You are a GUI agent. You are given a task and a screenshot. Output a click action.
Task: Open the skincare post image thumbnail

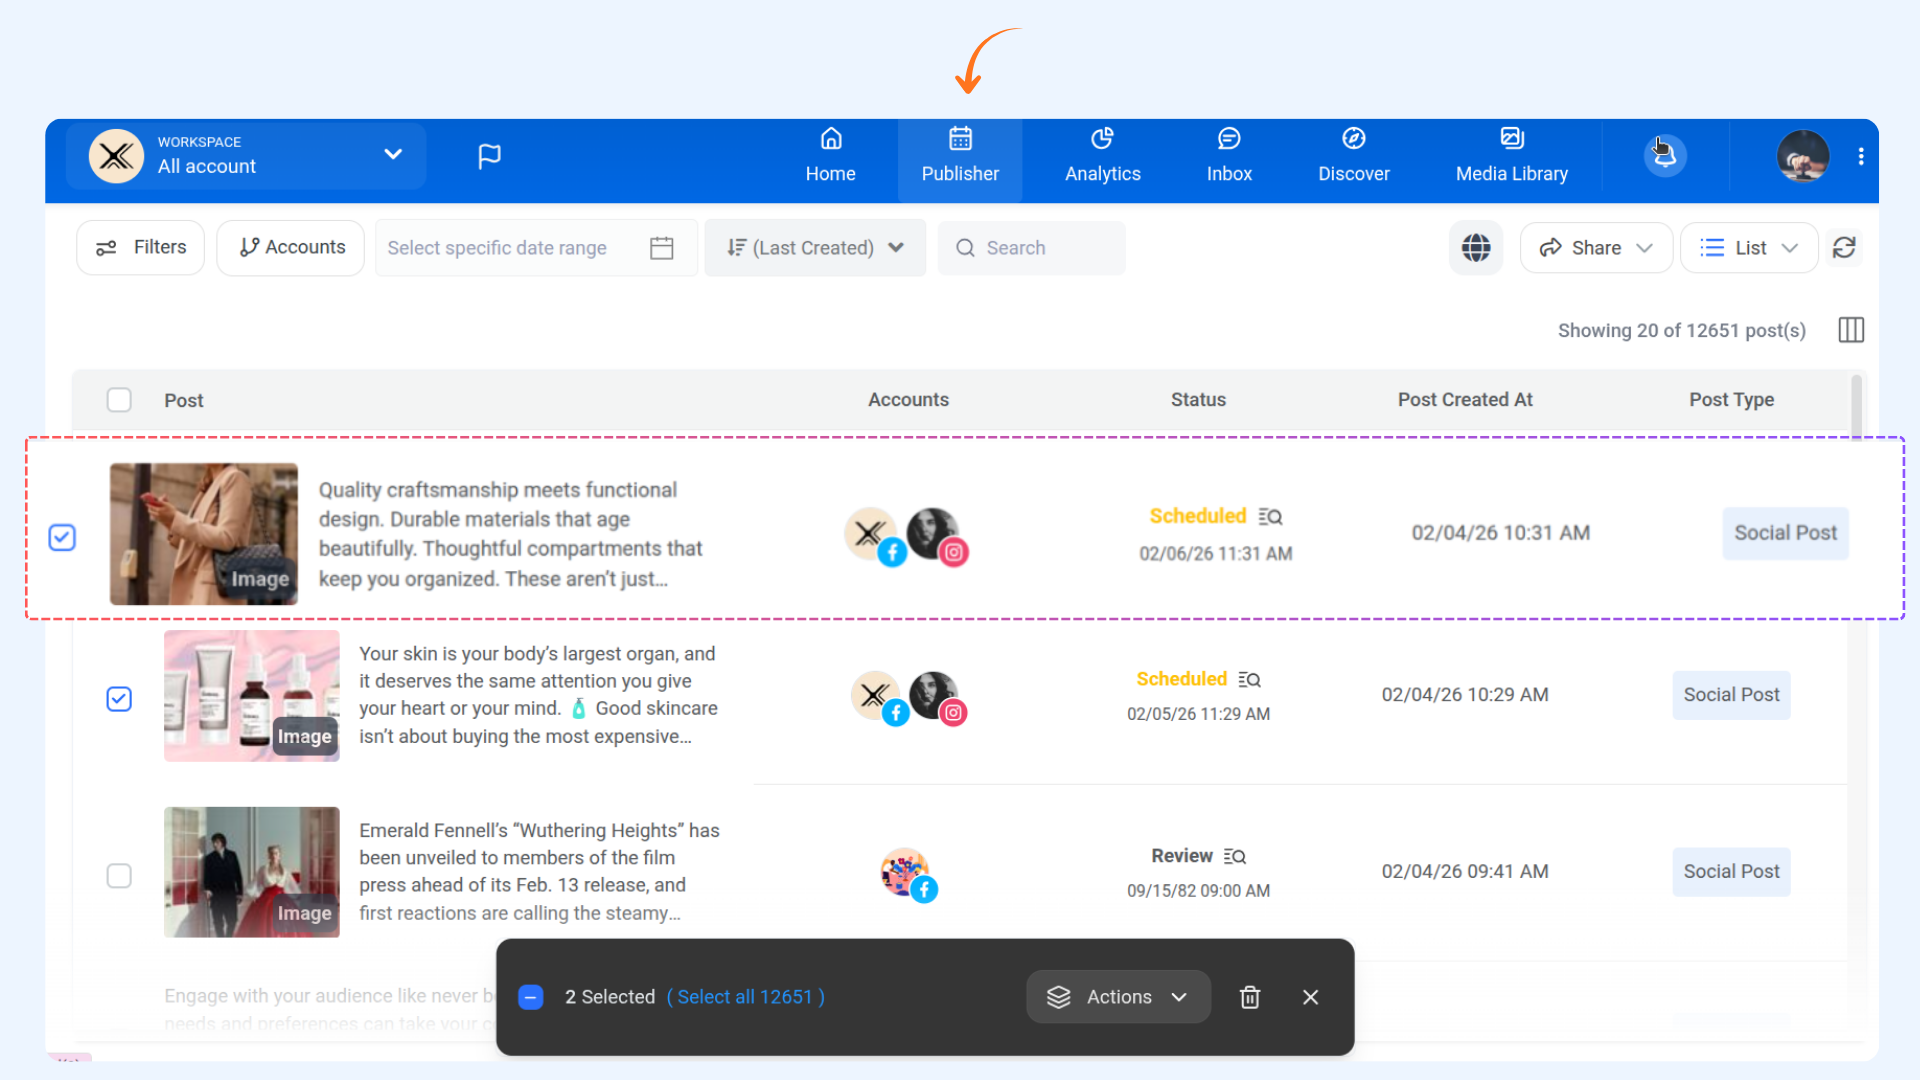click(x=252, y=696)
